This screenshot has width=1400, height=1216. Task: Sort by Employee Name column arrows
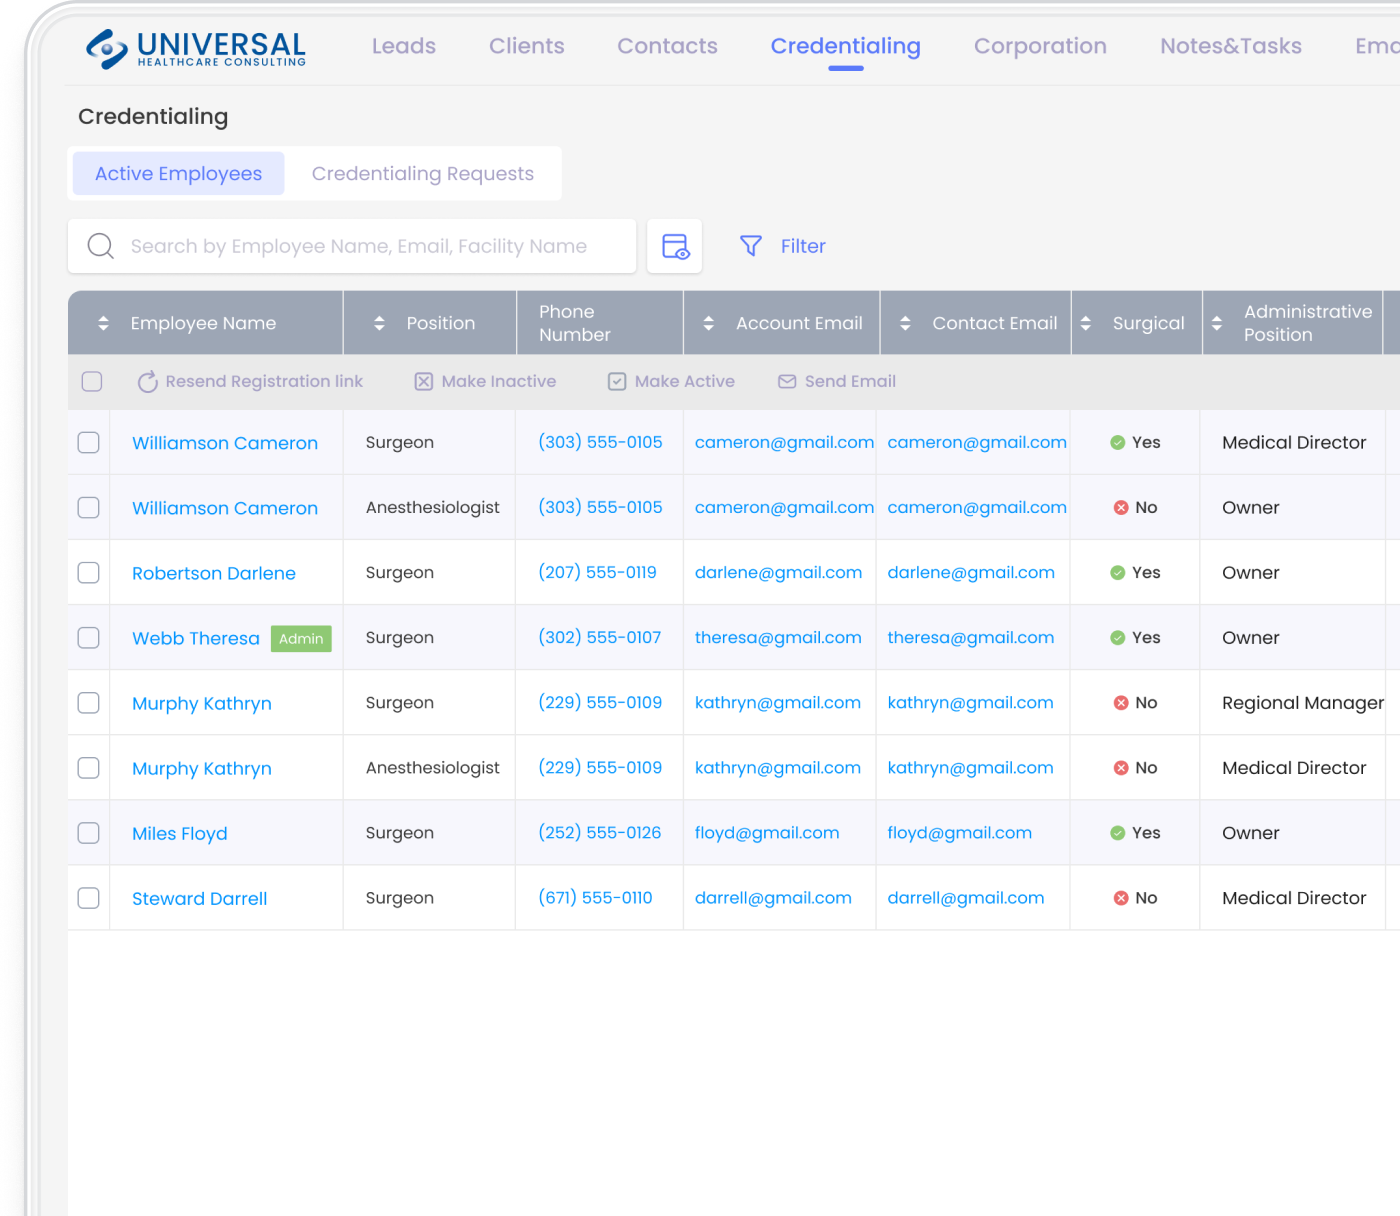(103, 323)
